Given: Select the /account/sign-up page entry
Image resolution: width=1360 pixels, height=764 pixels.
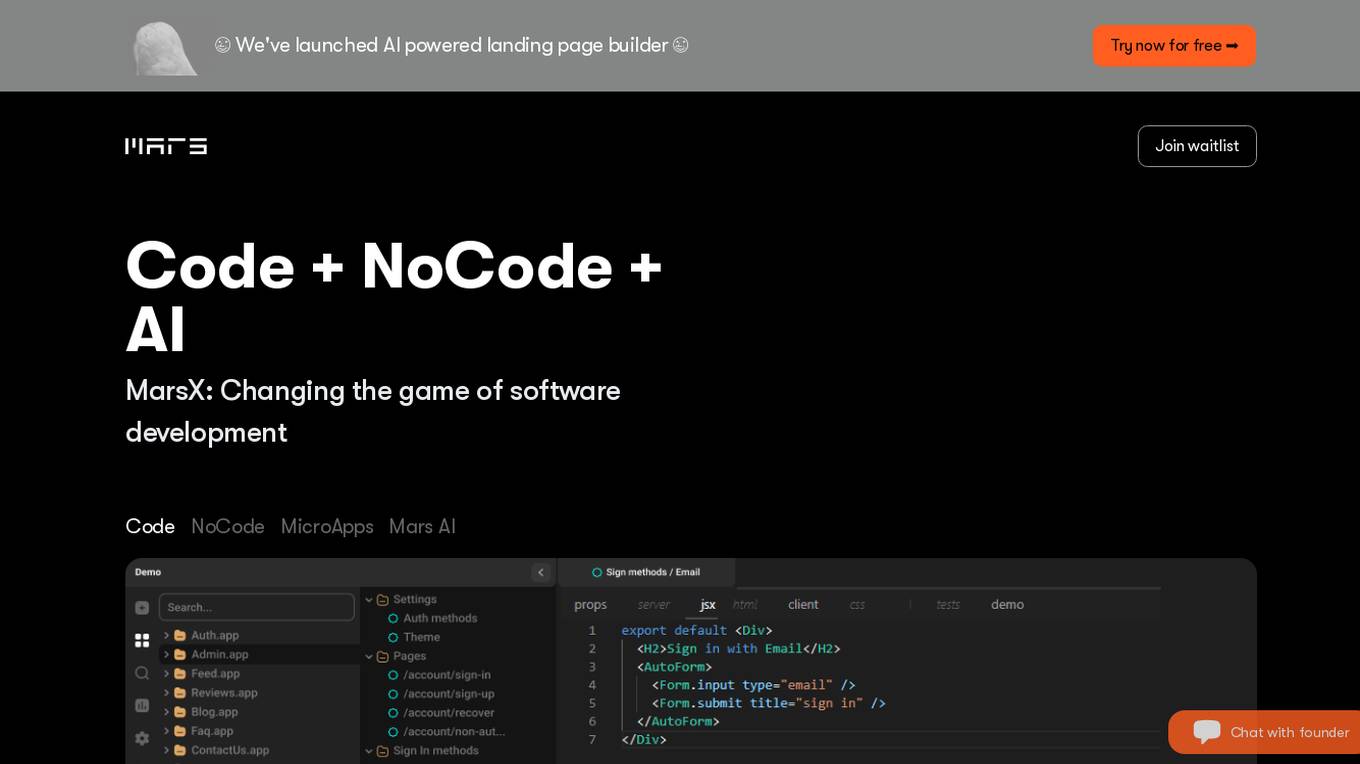Looking at the screenshot, I should pos(449,694).
